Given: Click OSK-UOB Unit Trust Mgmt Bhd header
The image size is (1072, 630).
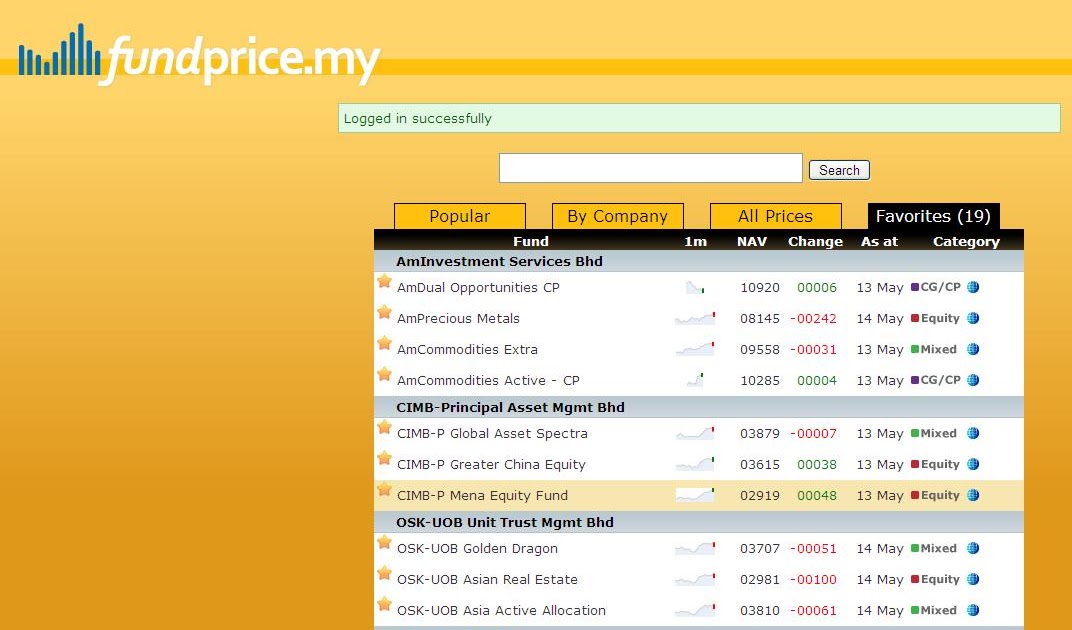Looking at the screenshot, I should (699, 522).
